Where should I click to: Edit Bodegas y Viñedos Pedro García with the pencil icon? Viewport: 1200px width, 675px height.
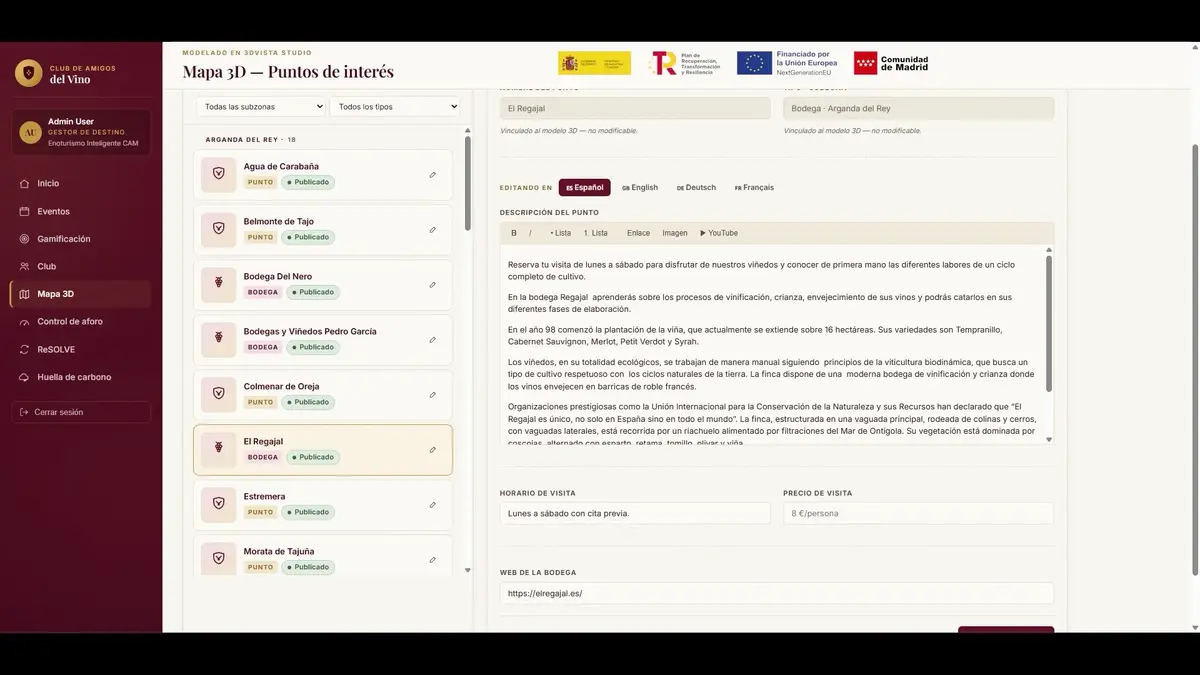tap(433, 340)
